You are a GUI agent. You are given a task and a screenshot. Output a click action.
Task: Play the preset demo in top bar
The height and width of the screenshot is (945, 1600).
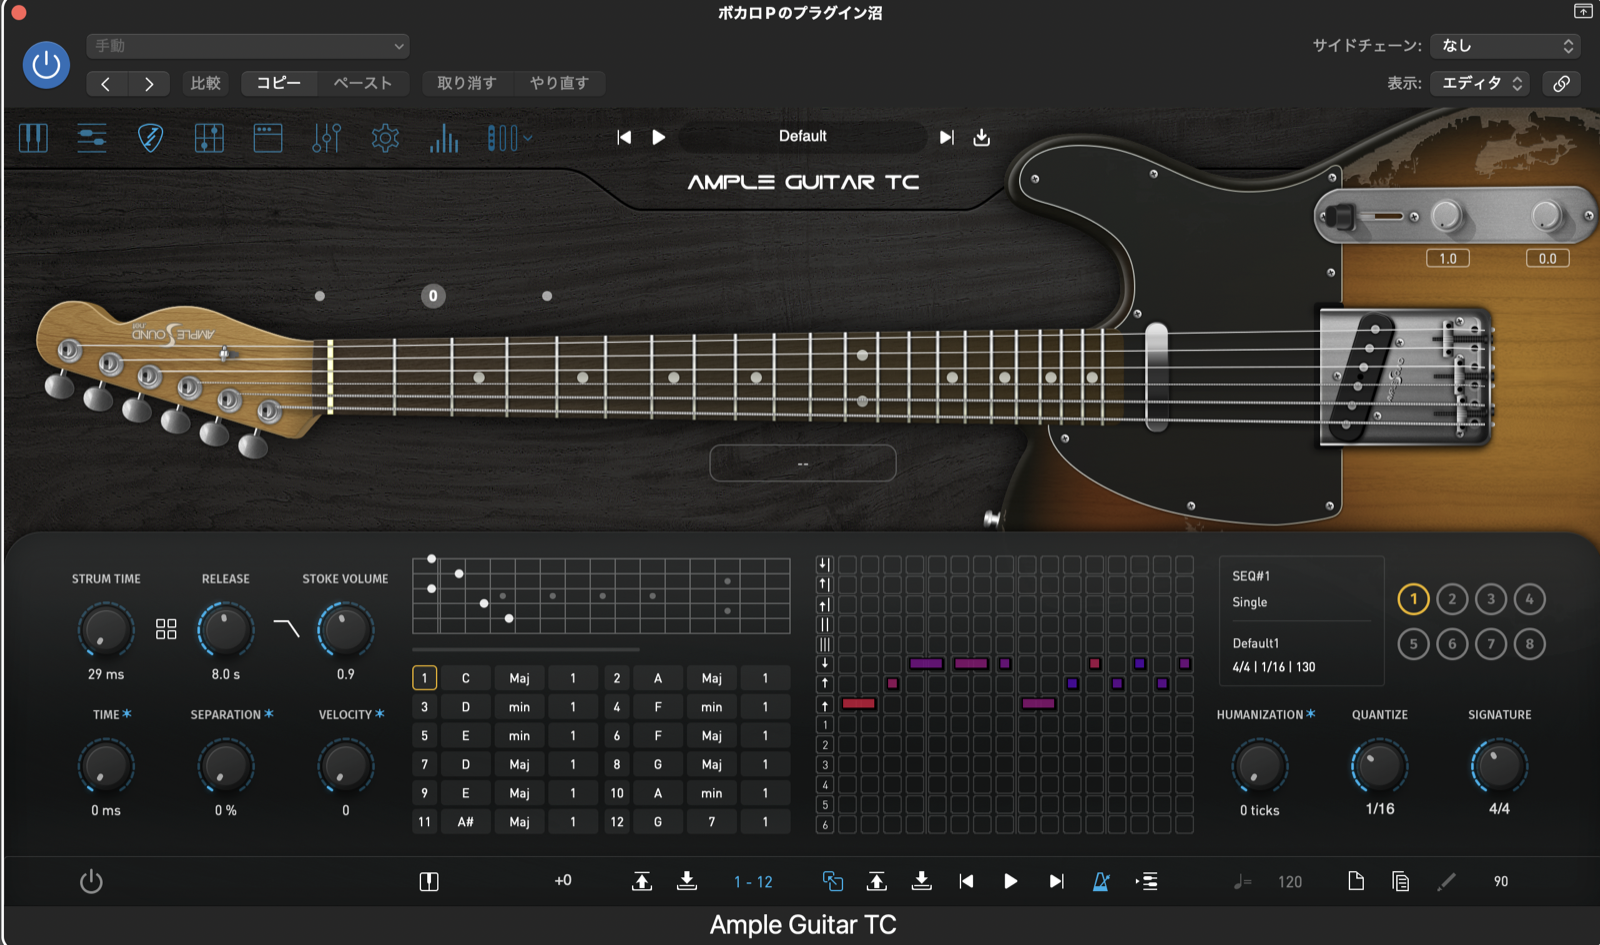point(658,137)
